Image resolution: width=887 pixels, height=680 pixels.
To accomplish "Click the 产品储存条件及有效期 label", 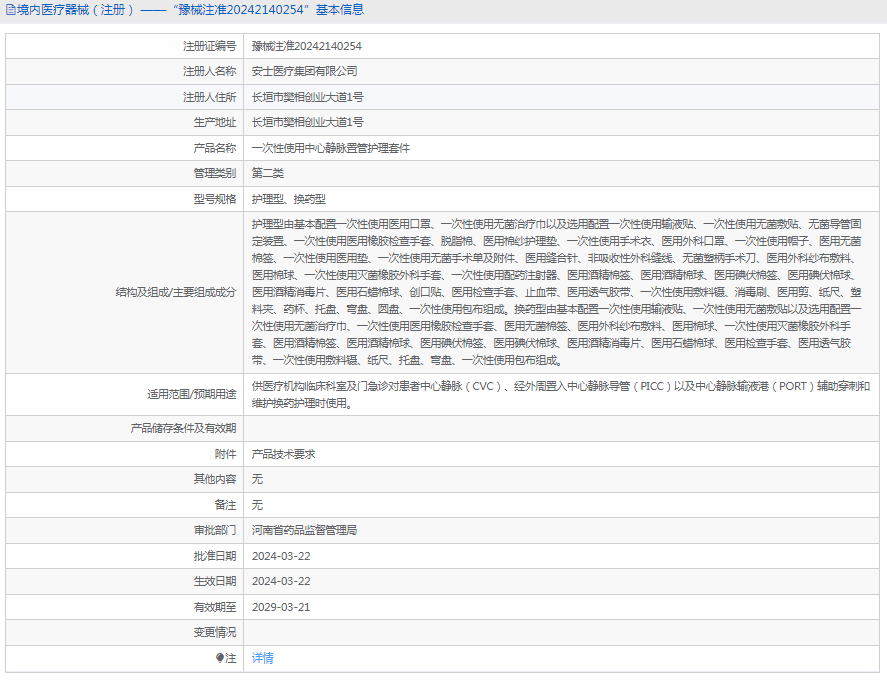I will coord(183,428).
